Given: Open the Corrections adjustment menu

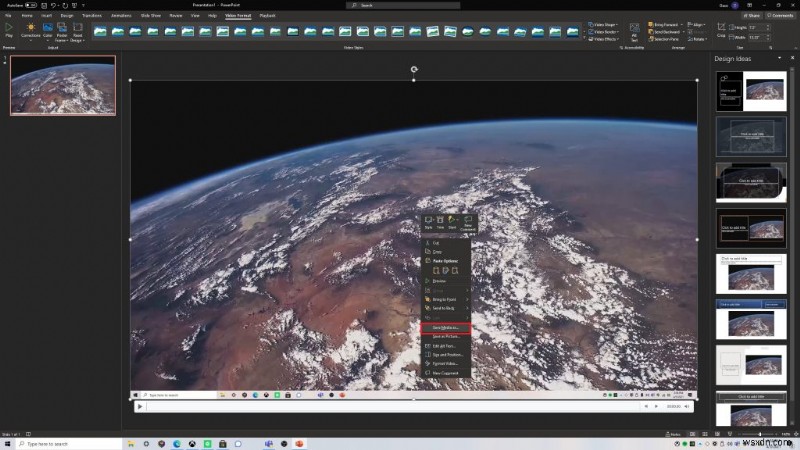Looking at the screenshot, I should tap(31, 30).
